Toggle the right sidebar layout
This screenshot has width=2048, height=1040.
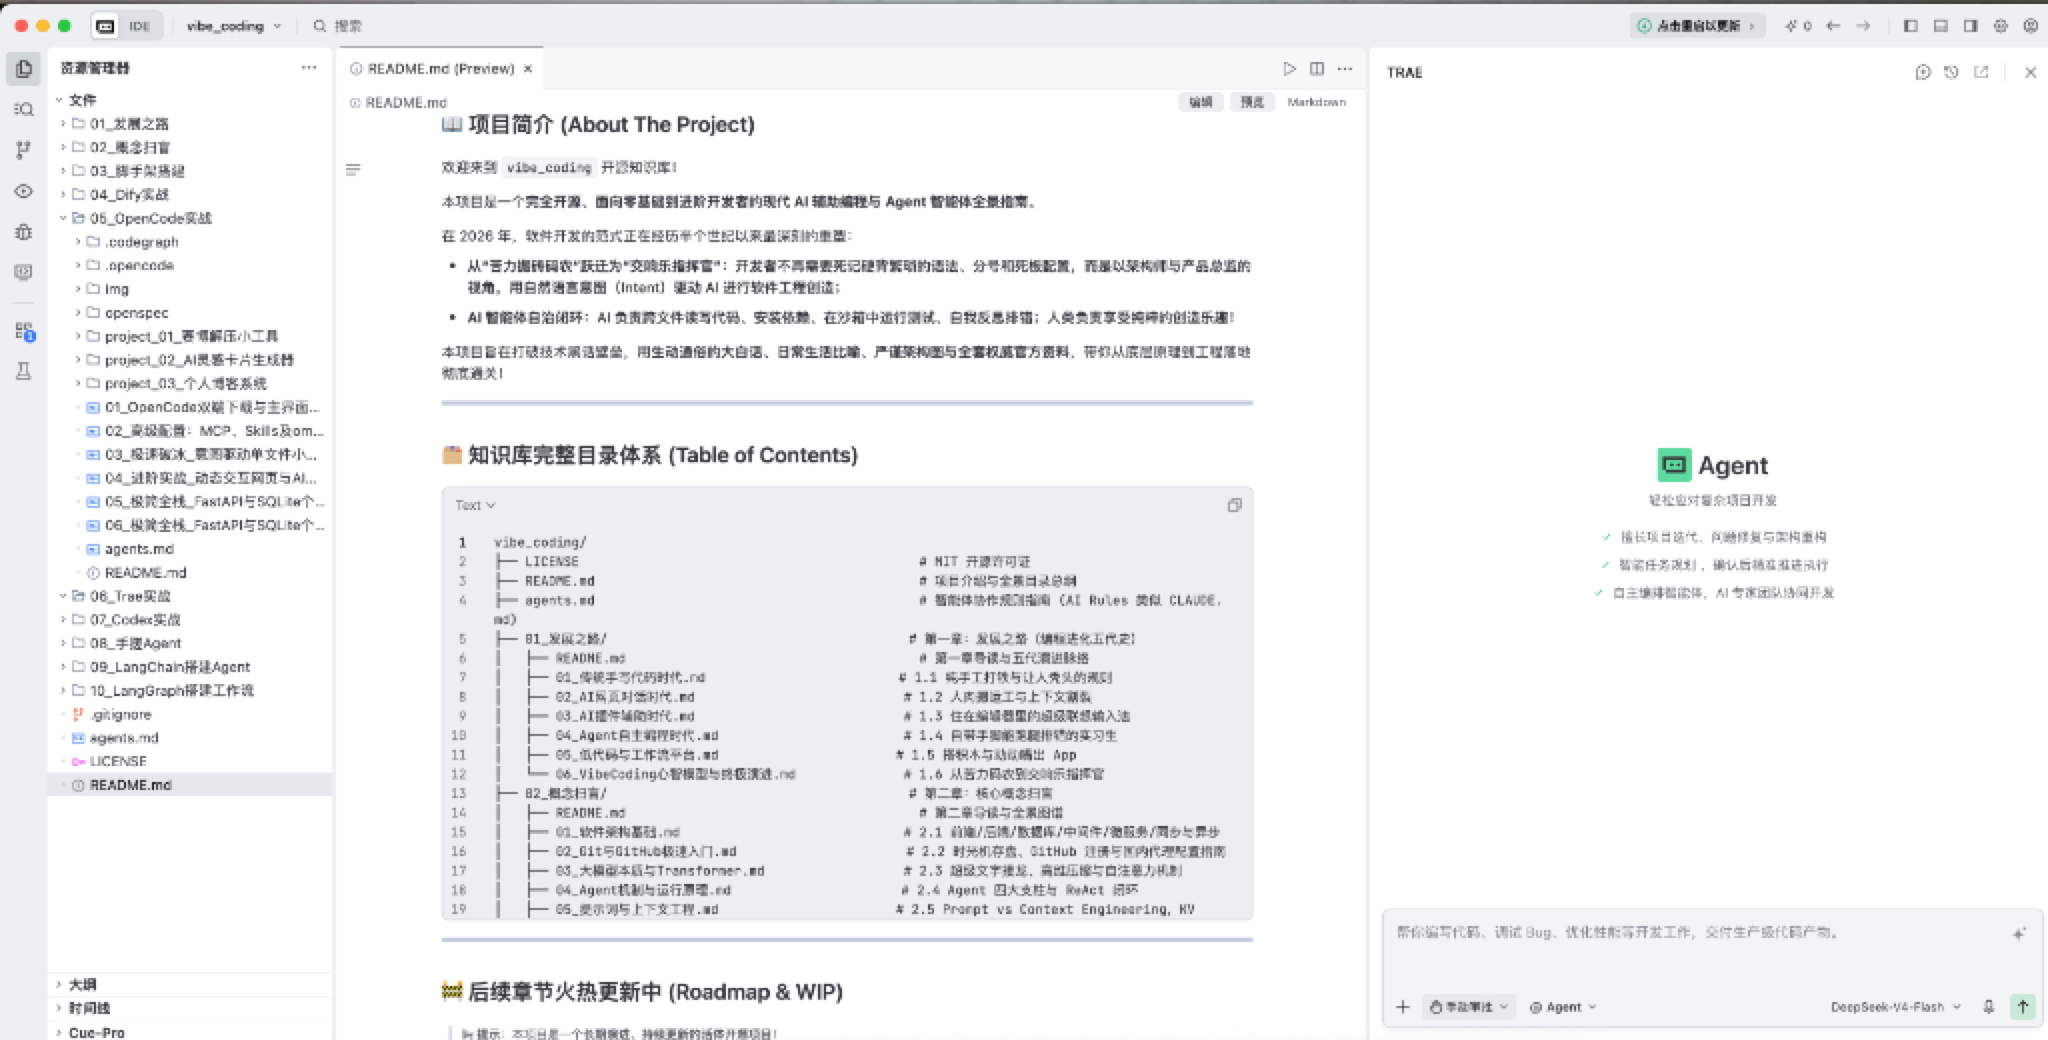(x=1970, y=26)
